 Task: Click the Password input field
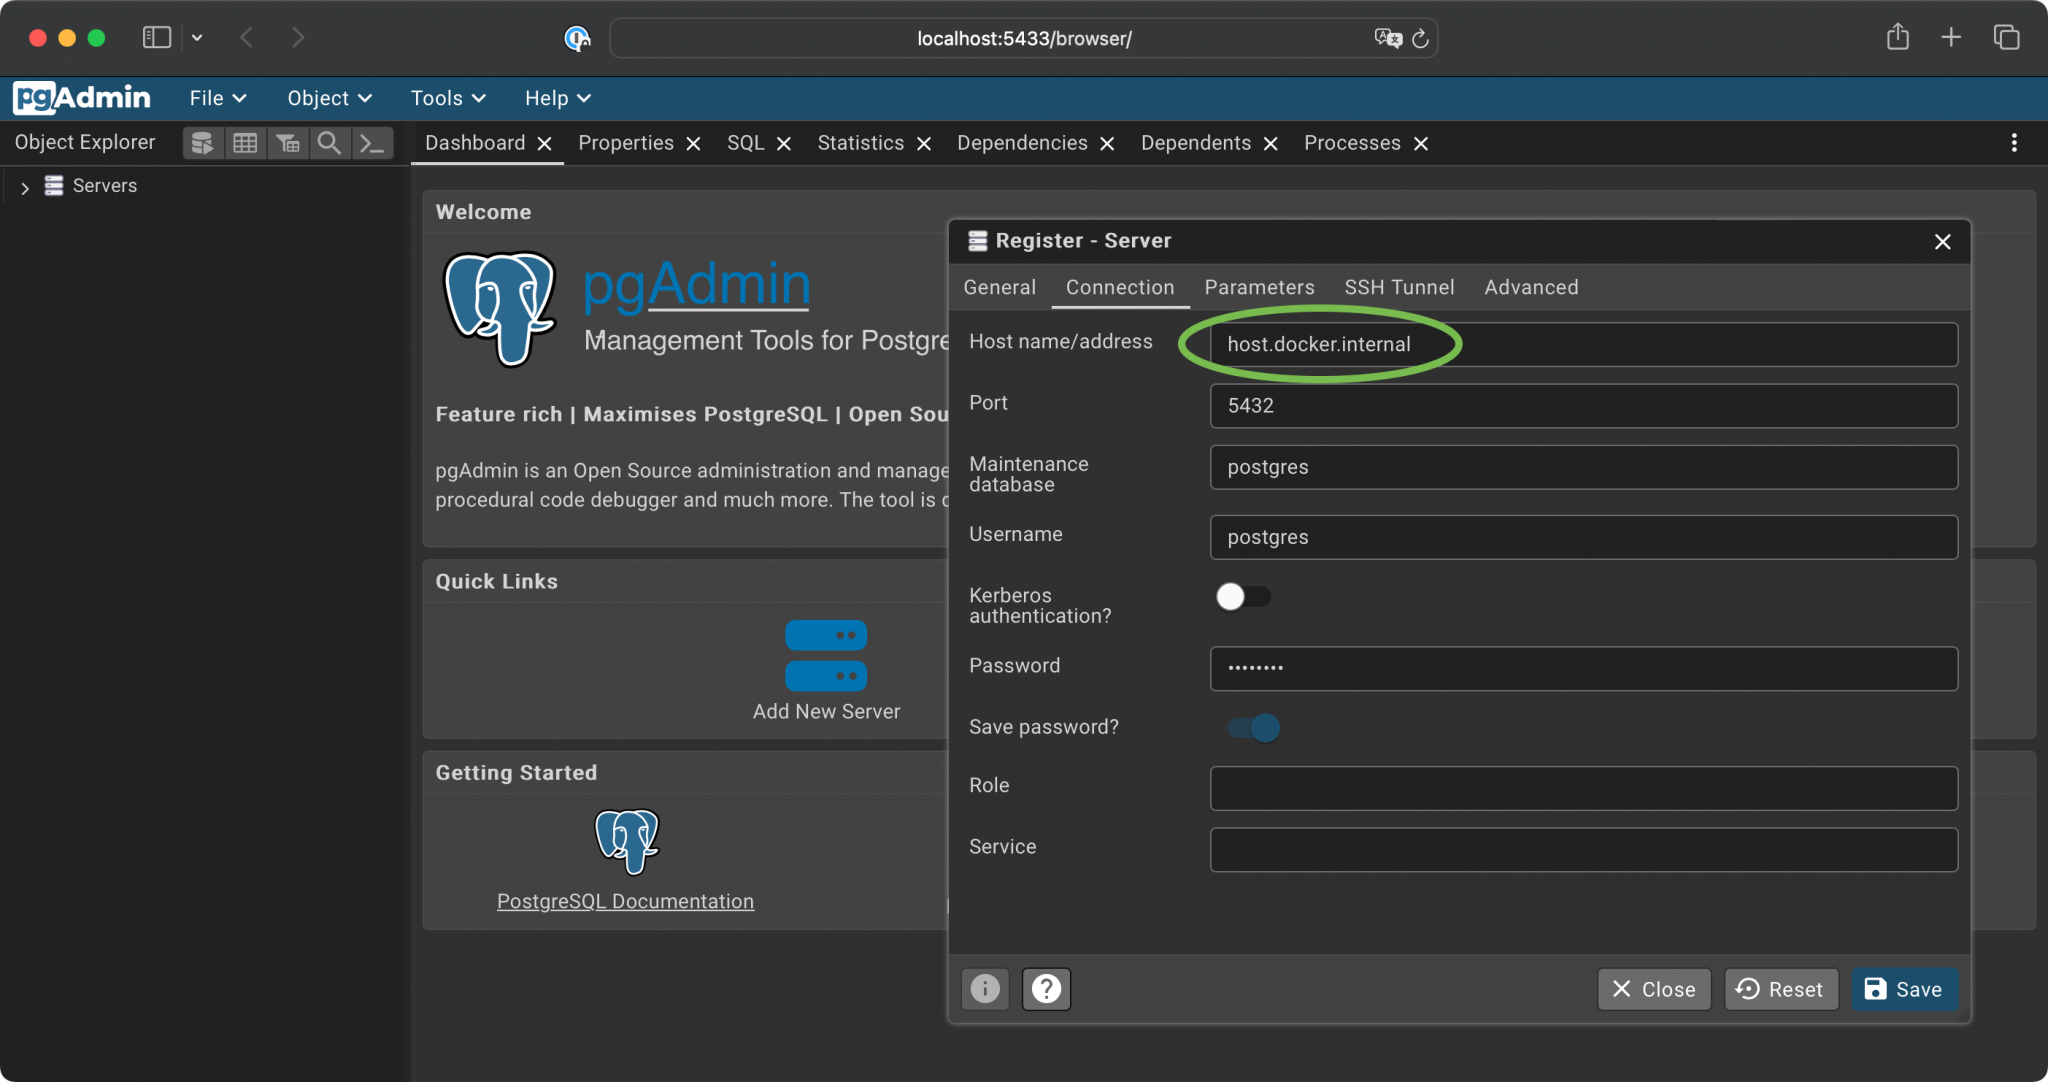pyautogui.click(x=1583, y=668)
